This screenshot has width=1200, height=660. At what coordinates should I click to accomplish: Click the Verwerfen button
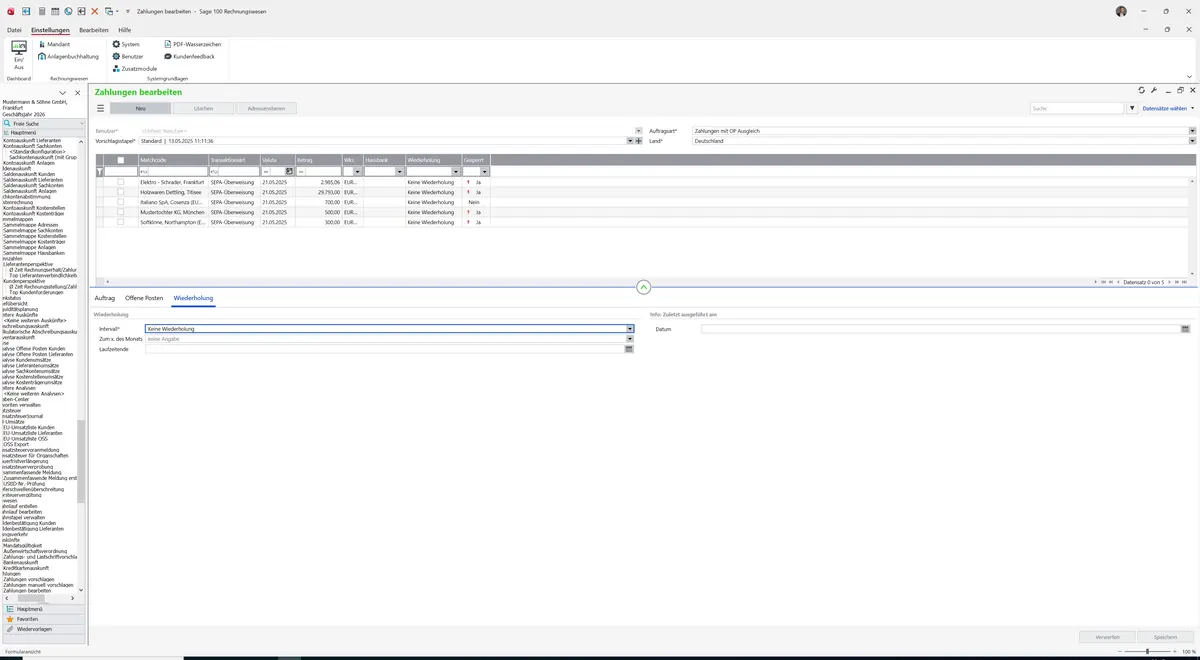click(x=1107, y=637)
